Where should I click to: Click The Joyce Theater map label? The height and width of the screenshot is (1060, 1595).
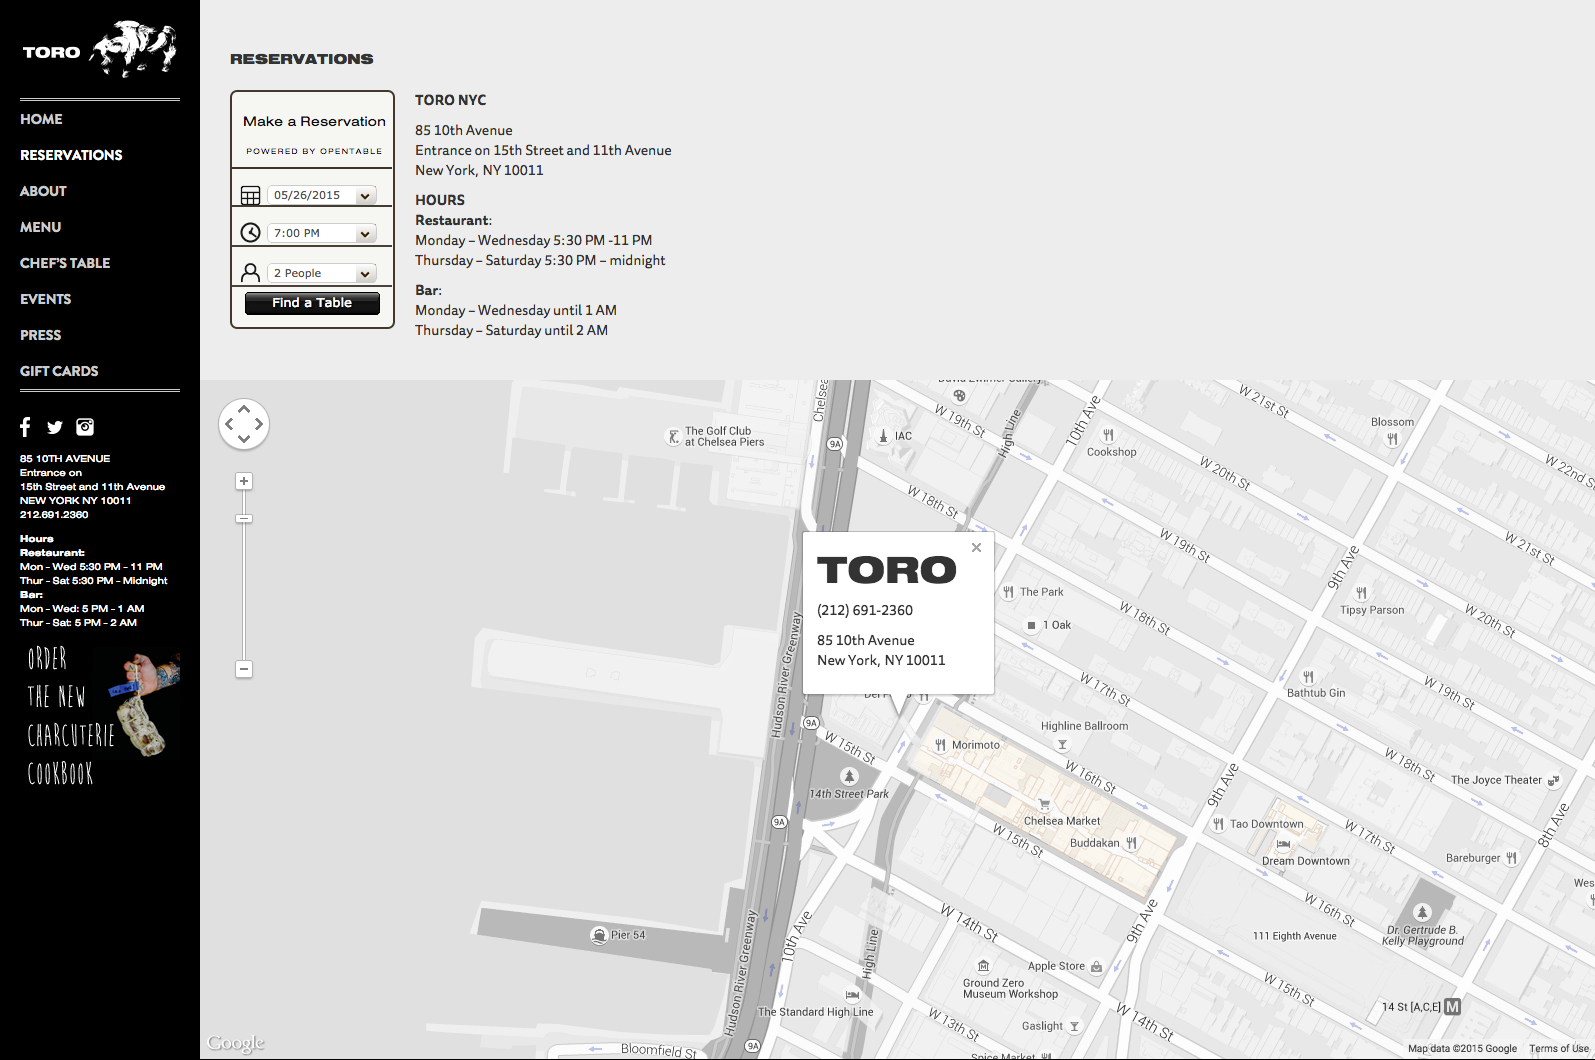click(x=1496, y=780)
